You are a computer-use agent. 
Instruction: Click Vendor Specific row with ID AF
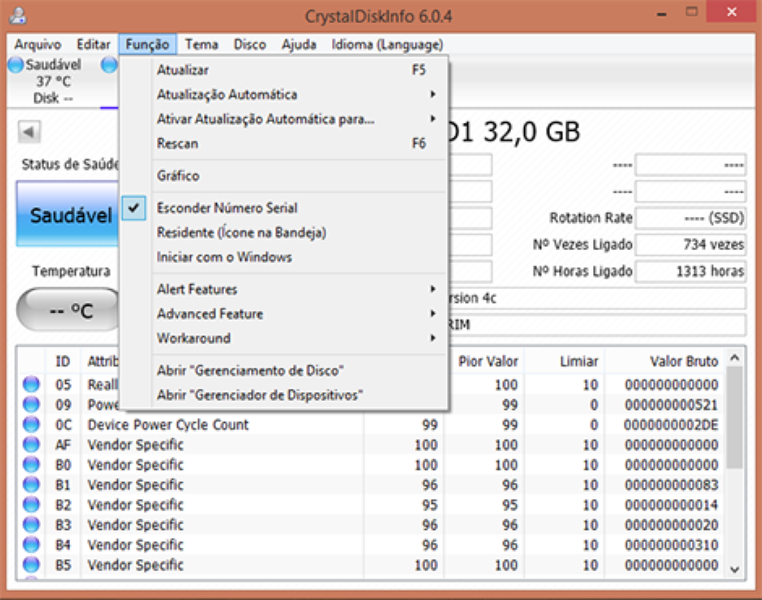372,445
